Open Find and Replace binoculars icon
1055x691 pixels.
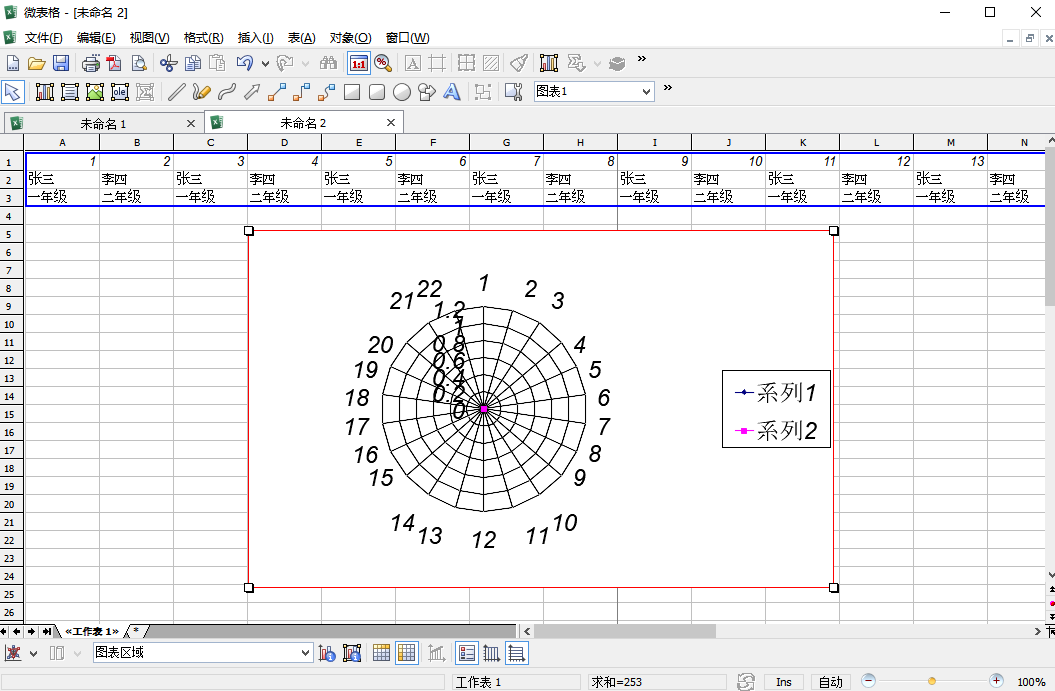point(328,64)
